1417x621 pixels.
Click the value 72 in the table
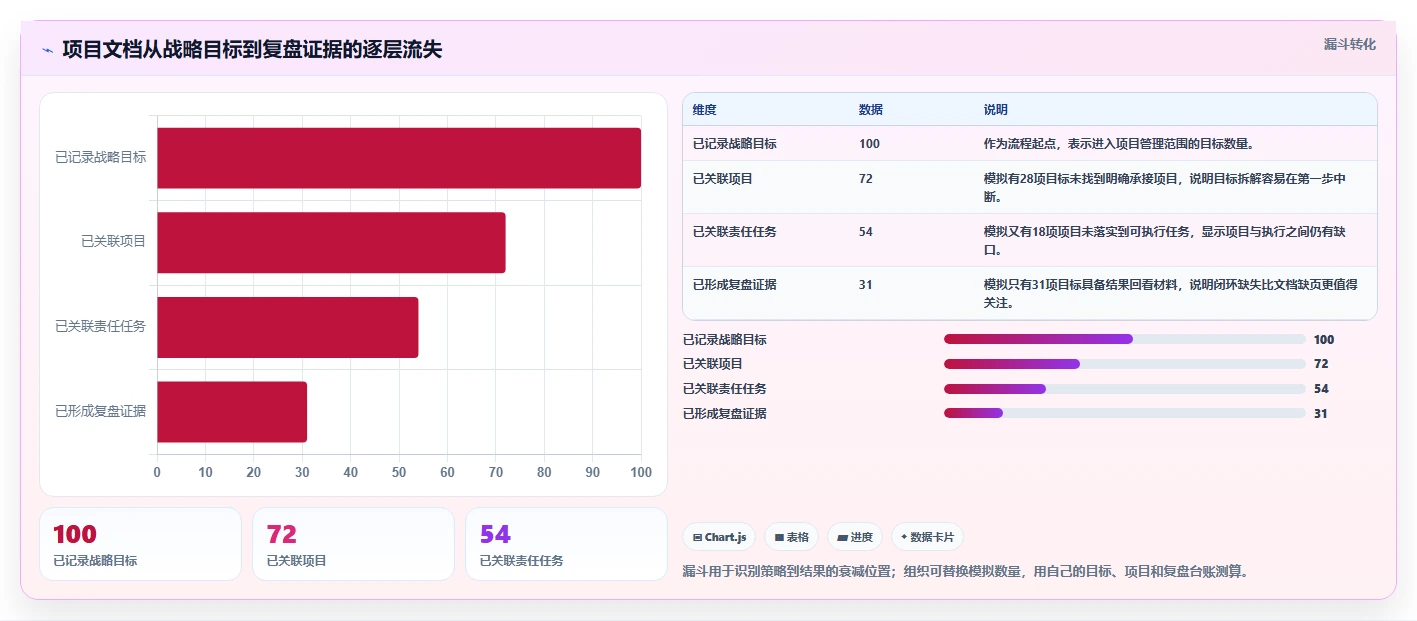click(x=866, y=179)
